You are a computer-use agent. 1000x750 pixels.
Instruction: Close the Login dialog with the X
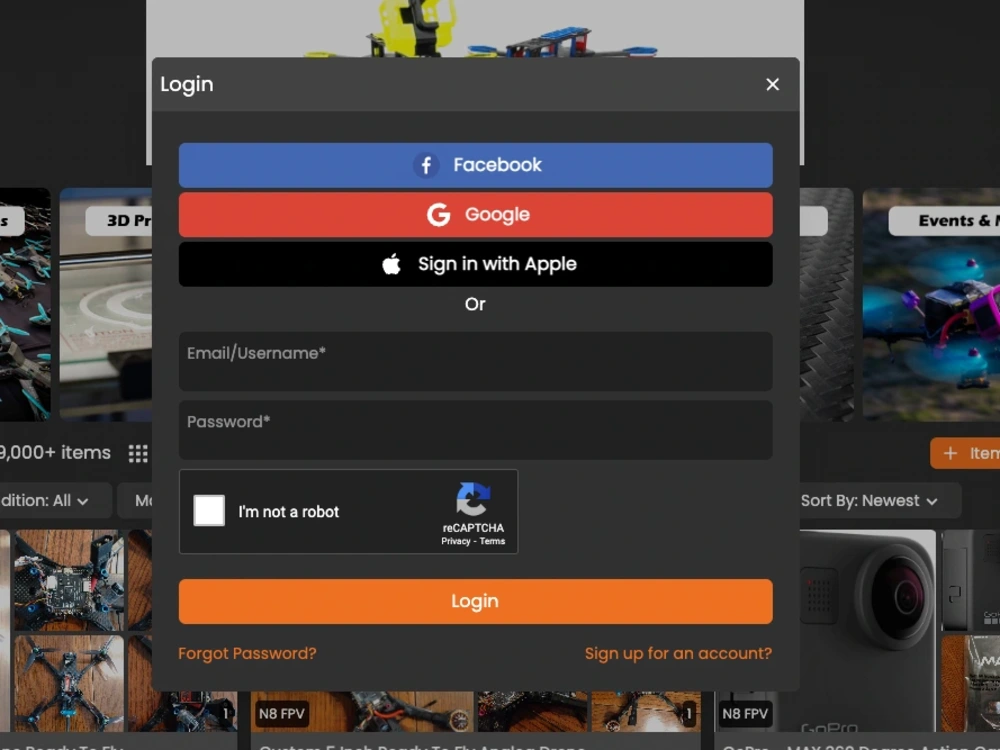point(772,84)
